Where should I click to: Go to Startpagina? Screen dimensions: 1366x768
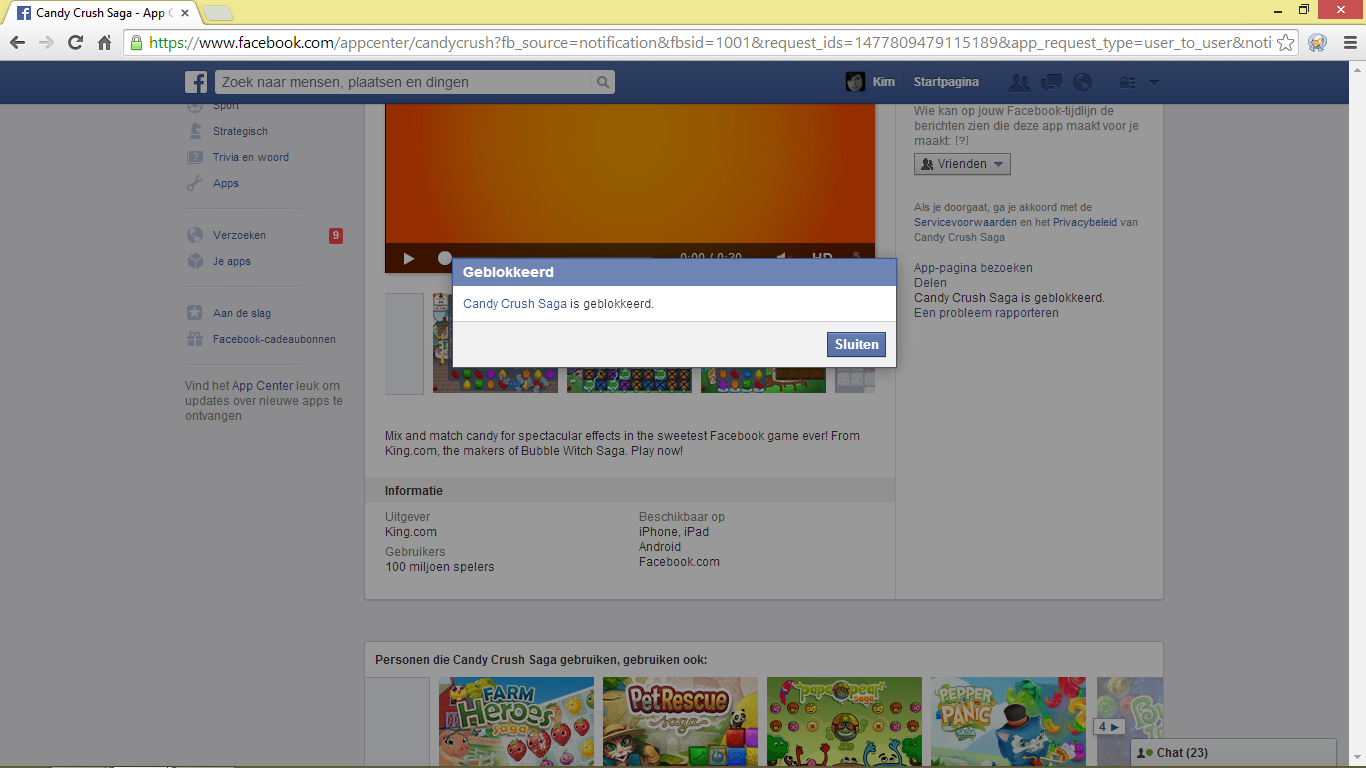(946, 82)
